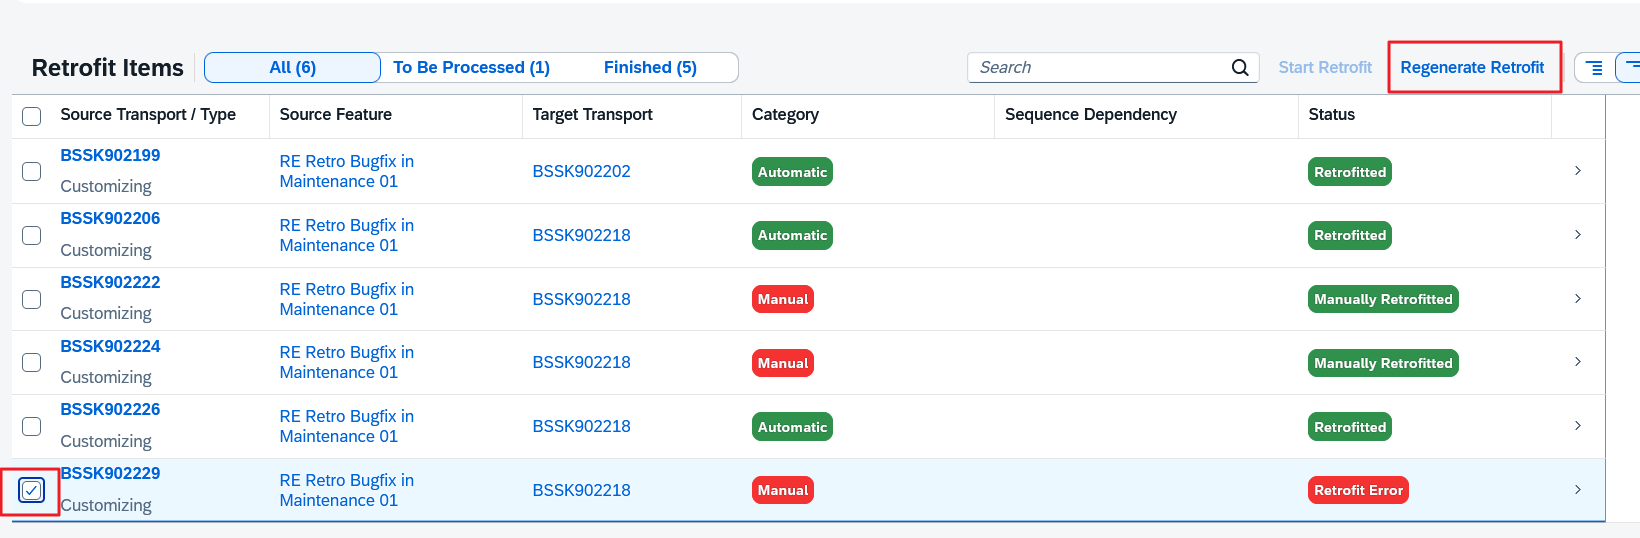Viewport: 1640px width, 538px height.
Task: Focus the Search input field
Action: click(x=1100, y=67)
